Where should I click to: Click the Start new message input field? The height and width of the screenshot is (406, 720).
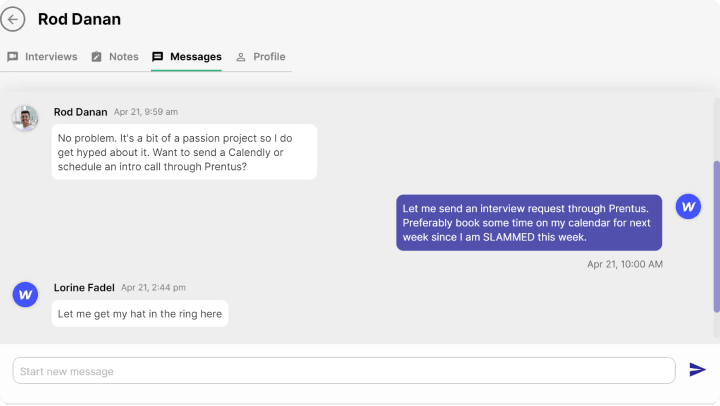click(343, 371)
